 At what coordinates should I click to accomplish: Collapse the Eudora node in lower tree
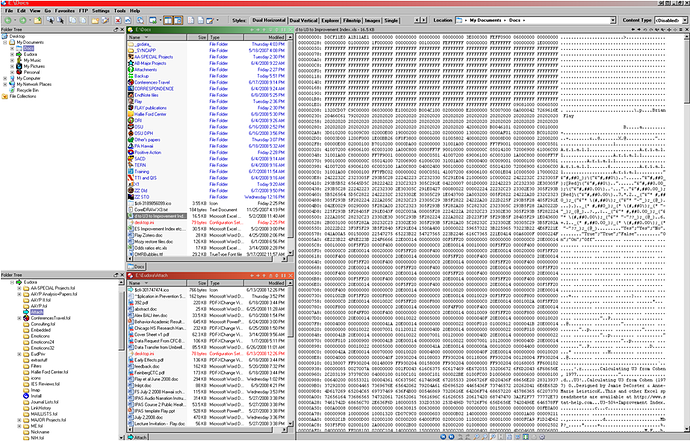[12, 283]
